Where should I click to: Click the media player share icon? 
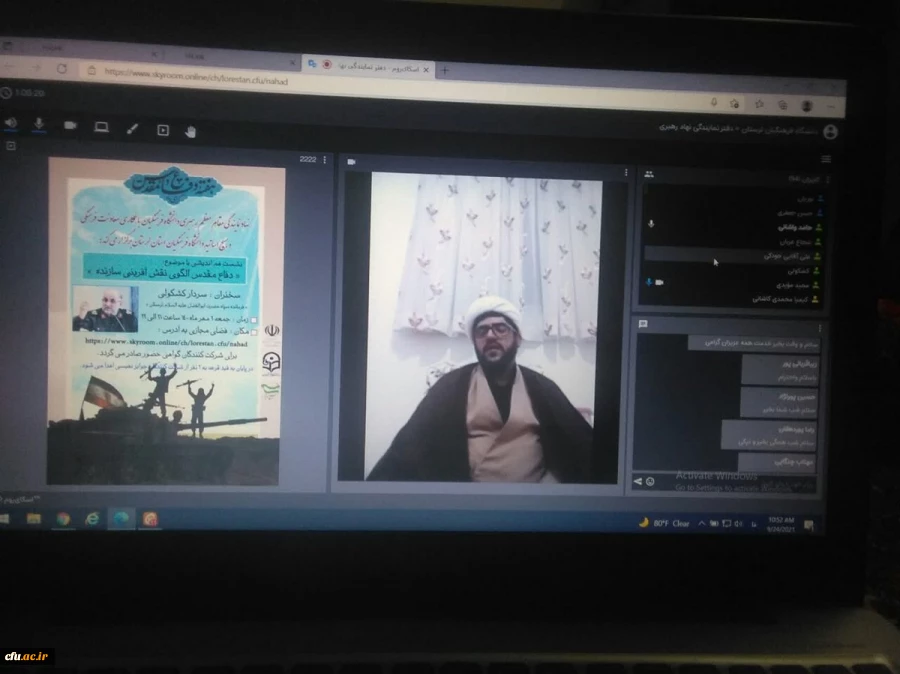(x=162, y=129)
